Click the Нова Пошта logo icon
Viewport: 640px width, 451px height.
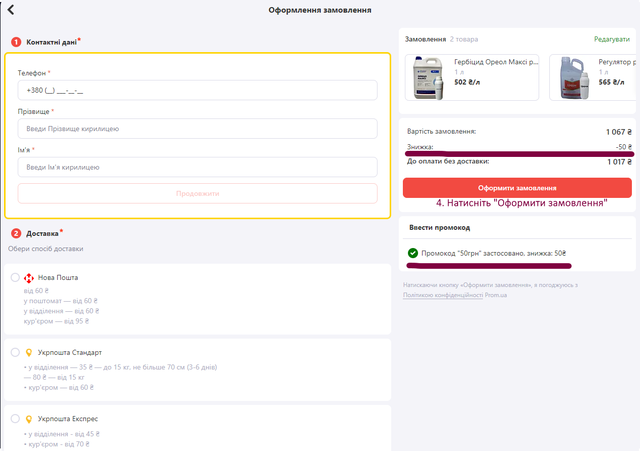point(29,277)
